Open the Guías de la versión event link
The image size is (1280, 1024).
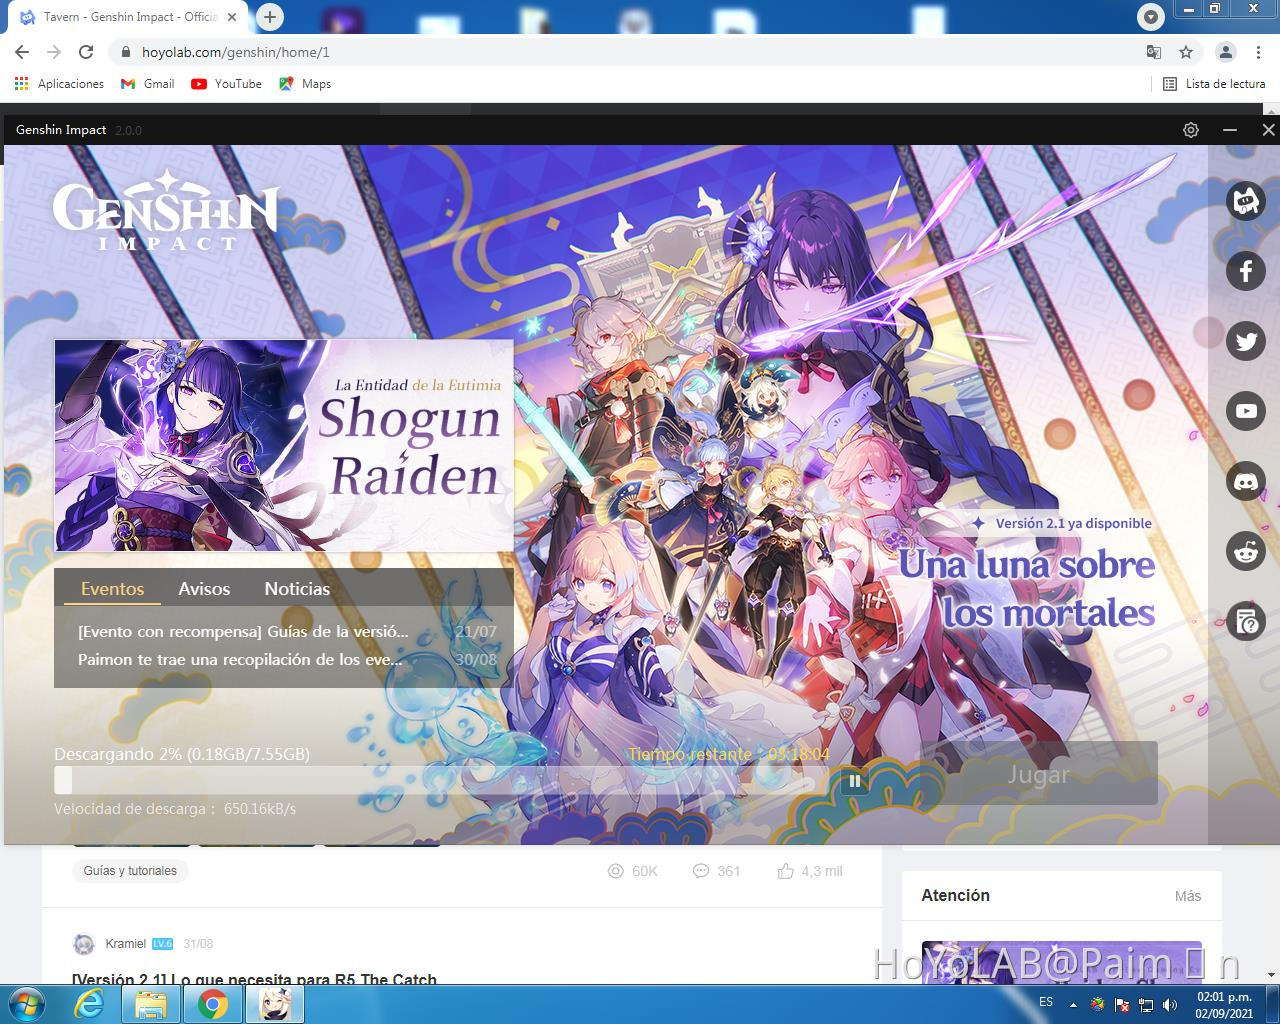(x=243, y=632)
